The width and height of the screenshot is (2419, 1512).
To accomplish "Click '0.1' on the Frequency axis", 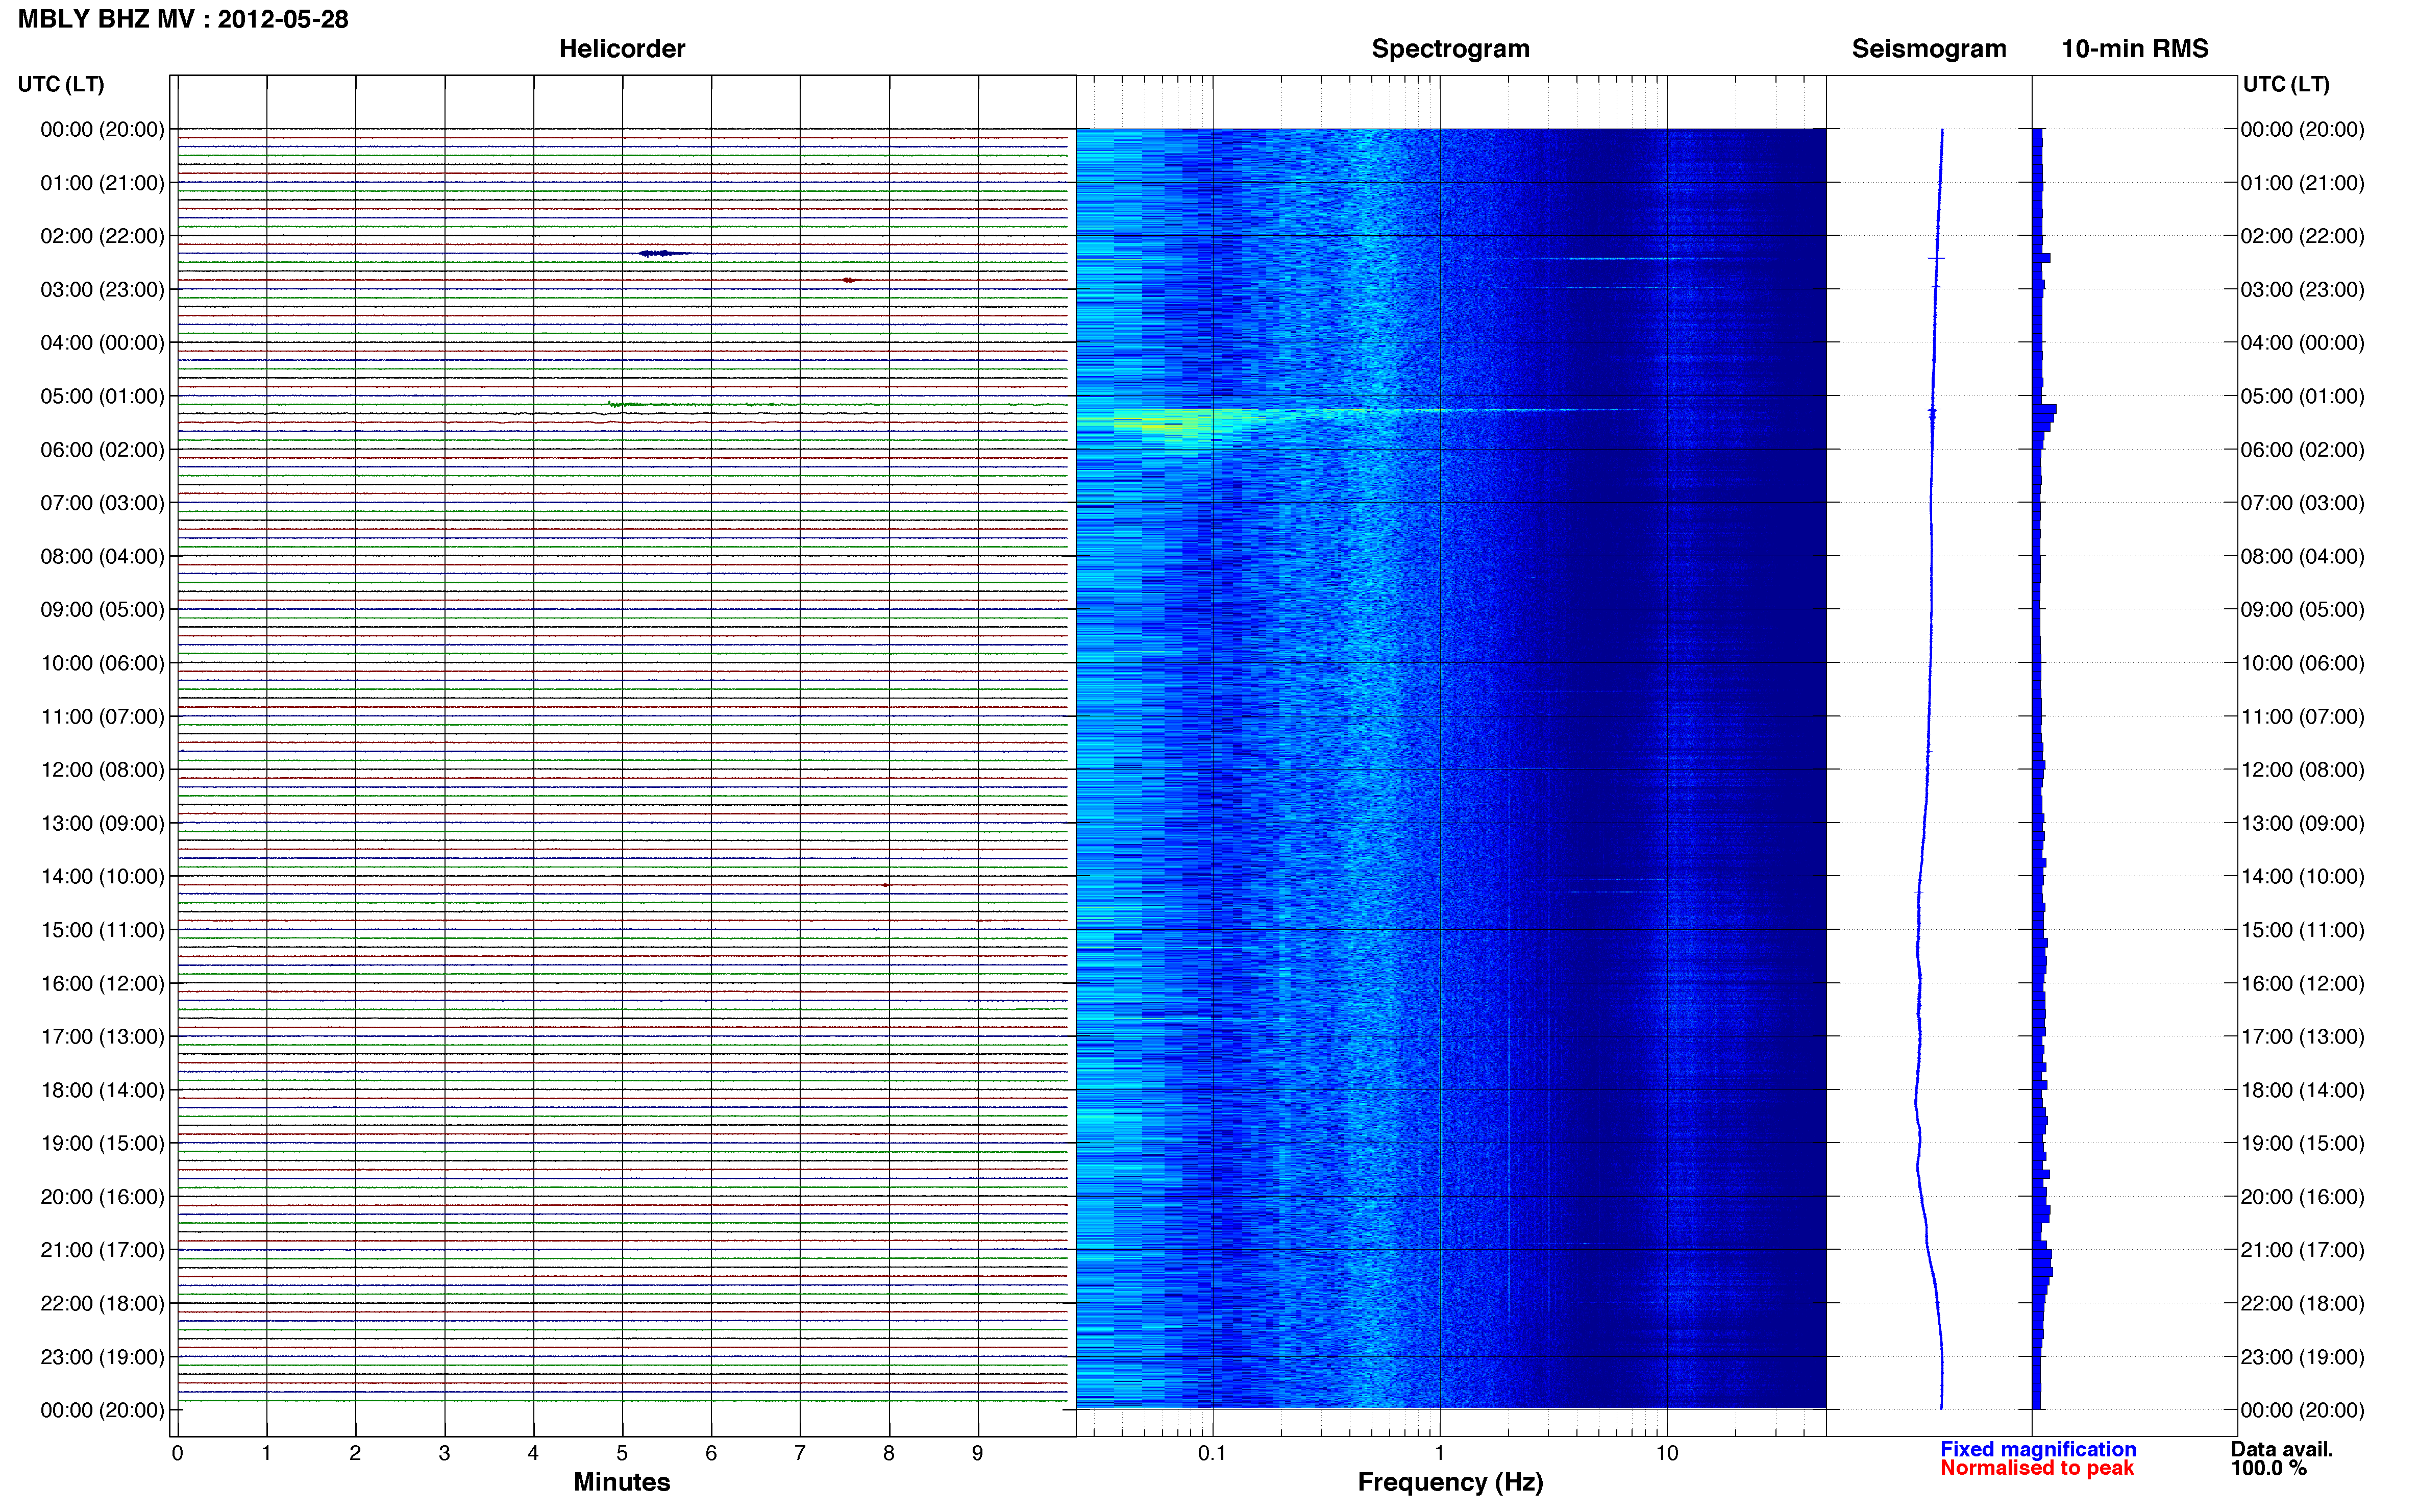I will pyautogui.click(x=1212, y=1453).
